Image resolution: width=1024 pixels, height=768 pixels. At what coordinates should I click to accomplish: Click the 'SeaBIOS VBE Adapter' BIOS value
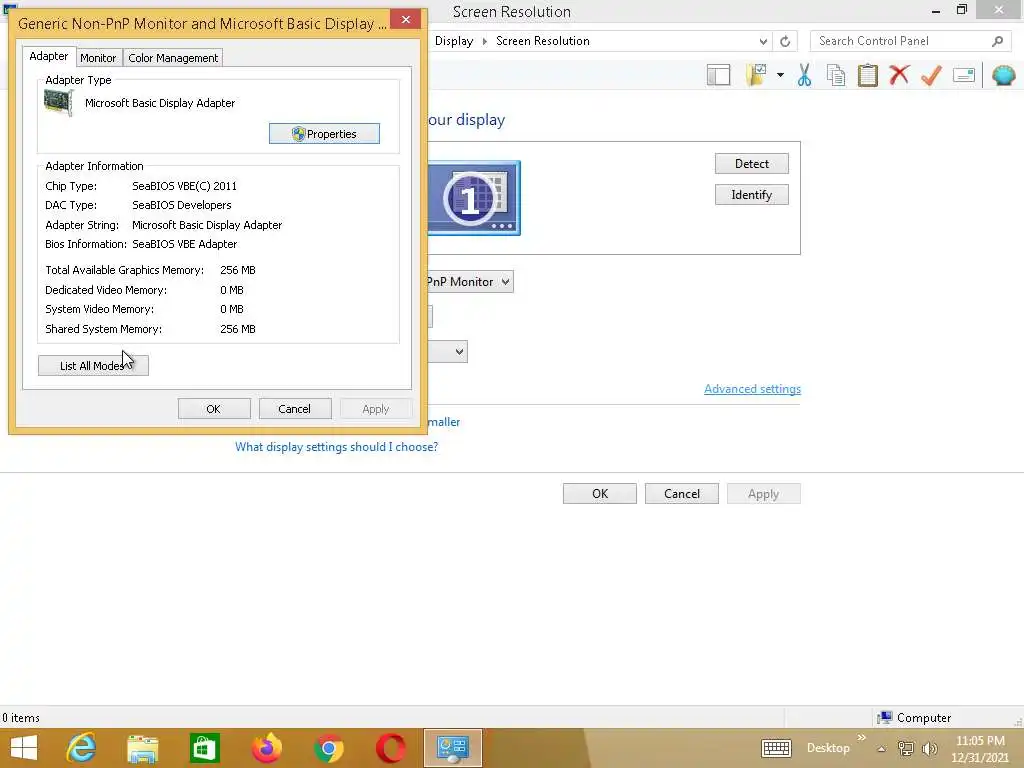point(184,244)
